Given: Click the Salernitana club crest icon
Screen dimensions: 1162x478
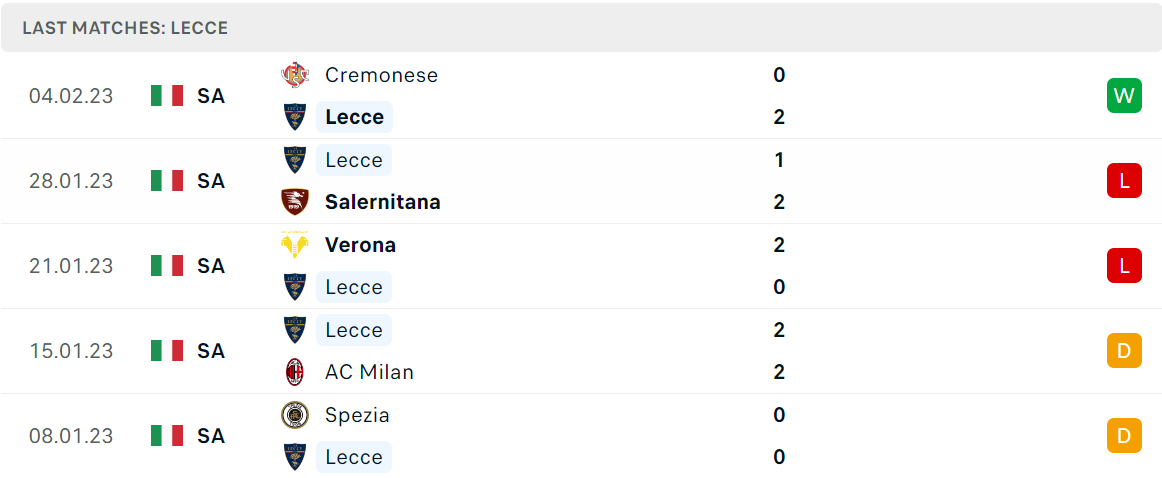Looking at the screenshot, I should (295, 202).
